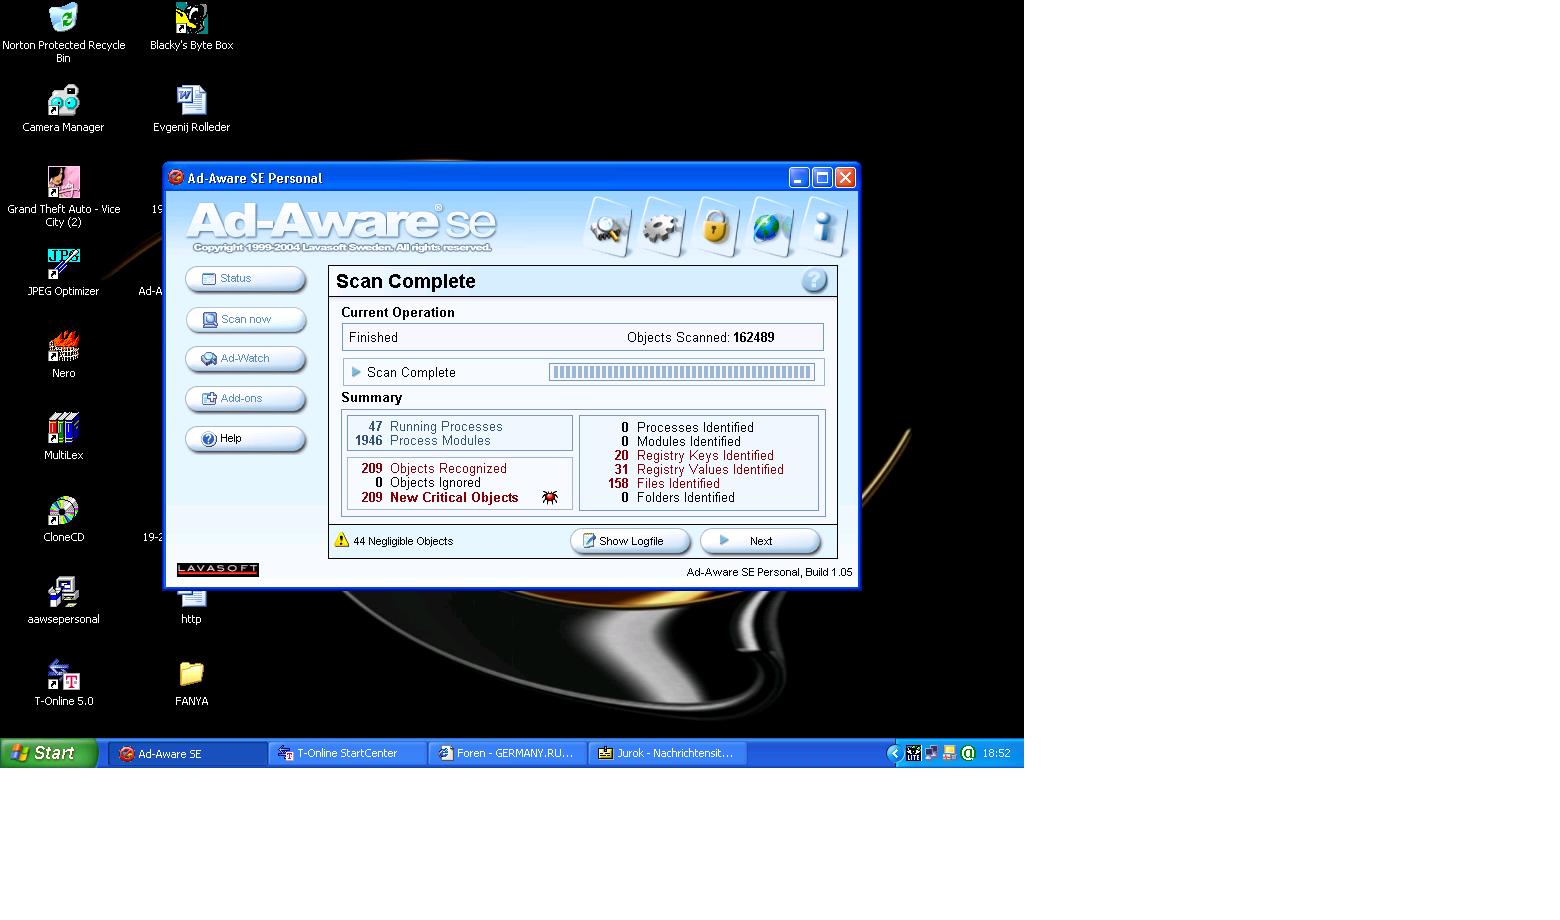The width and height of the screenshot is (1560, 920).
Task: Switch to T-Online StartCenter taskbar window
Action: coord(348,753)
